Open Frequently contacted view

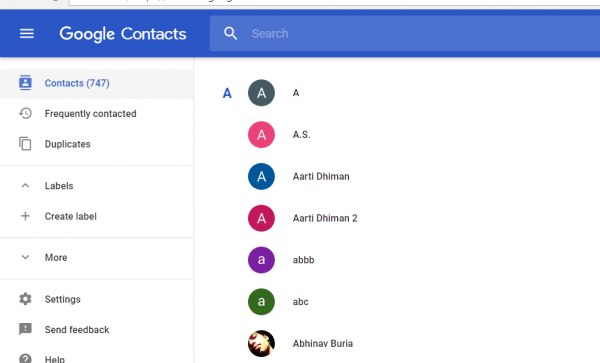96,114
